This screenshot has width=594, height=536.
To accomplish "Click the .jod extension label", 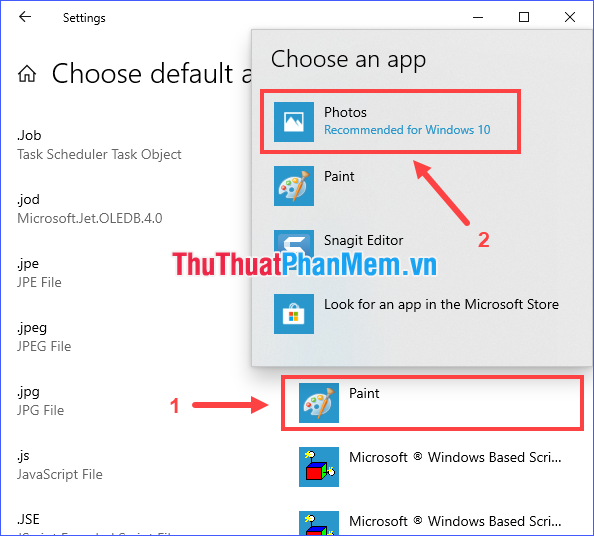I will click(28, 199).
